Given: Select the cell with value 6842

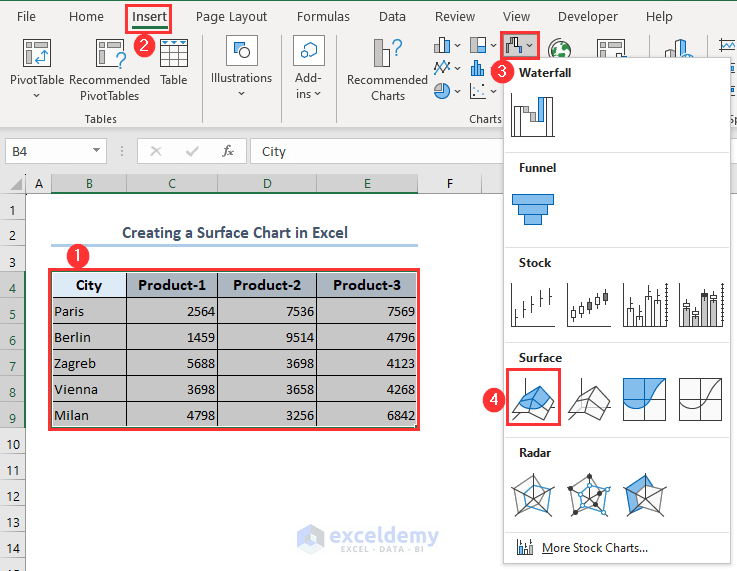Looking at the screenshot, I should click(x=367, y=415).
